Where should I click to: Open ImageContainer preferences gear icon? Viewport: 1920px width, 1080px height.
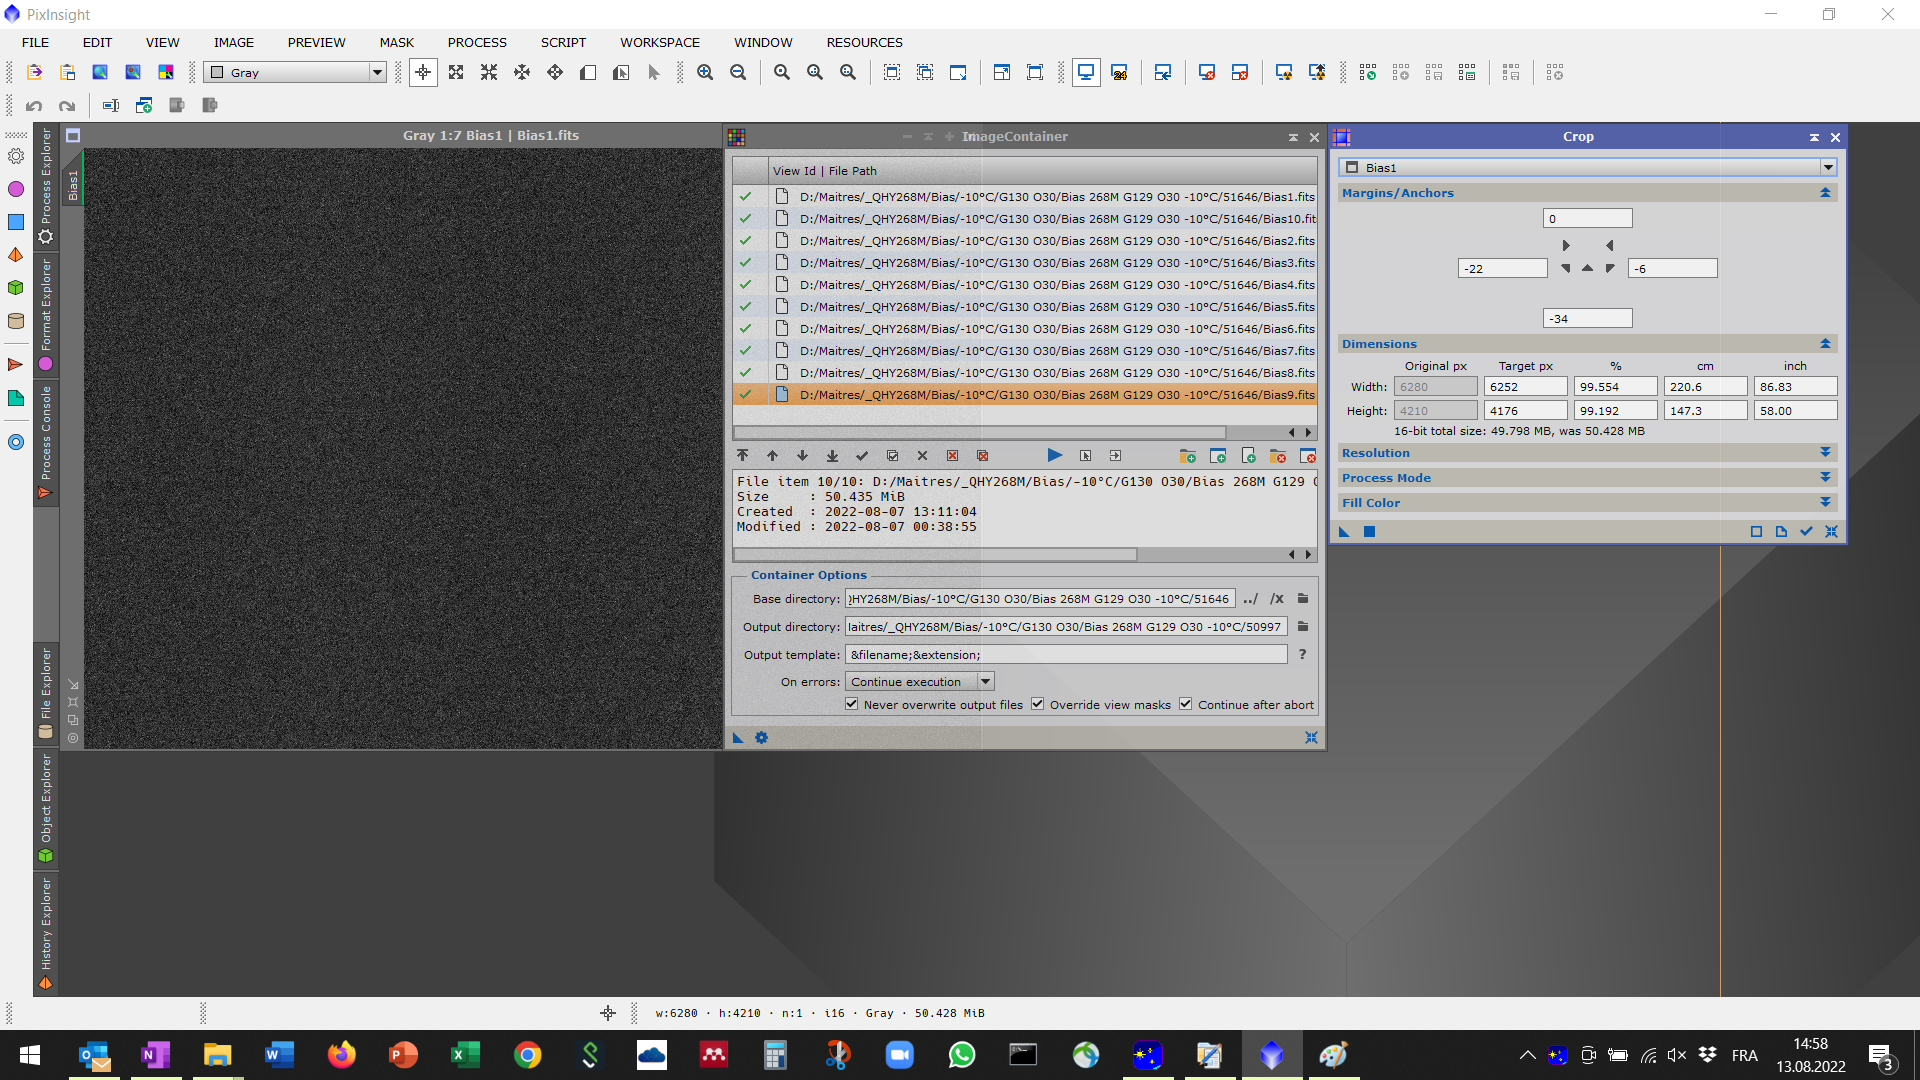point(761,737)
